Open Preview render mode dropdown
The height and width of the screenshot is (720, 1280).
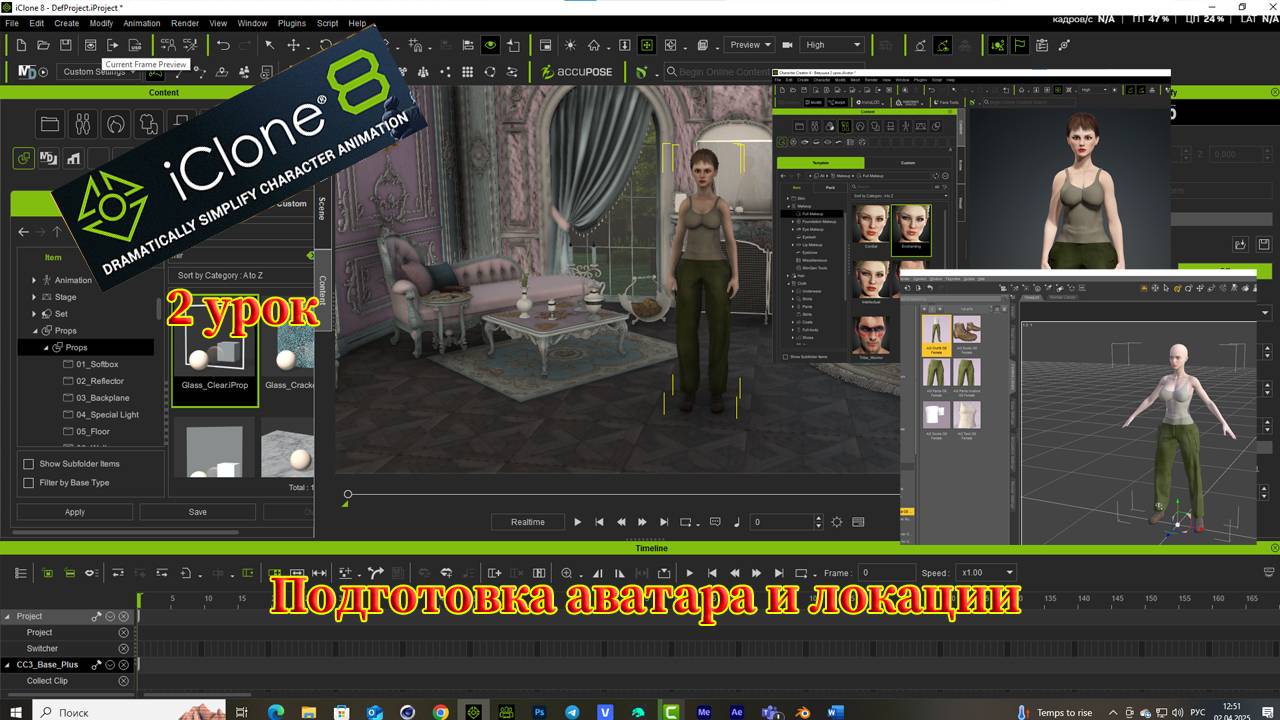point(750,45)
